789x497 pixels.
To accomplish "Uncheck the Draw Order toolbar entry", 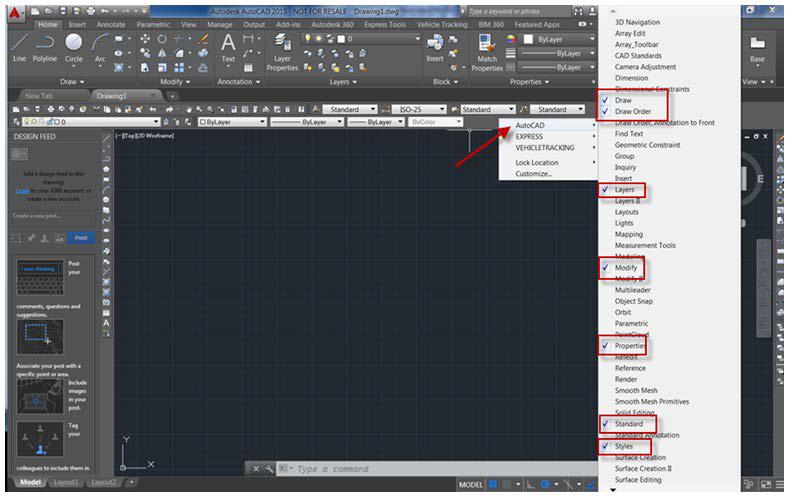I will [633, 111].
